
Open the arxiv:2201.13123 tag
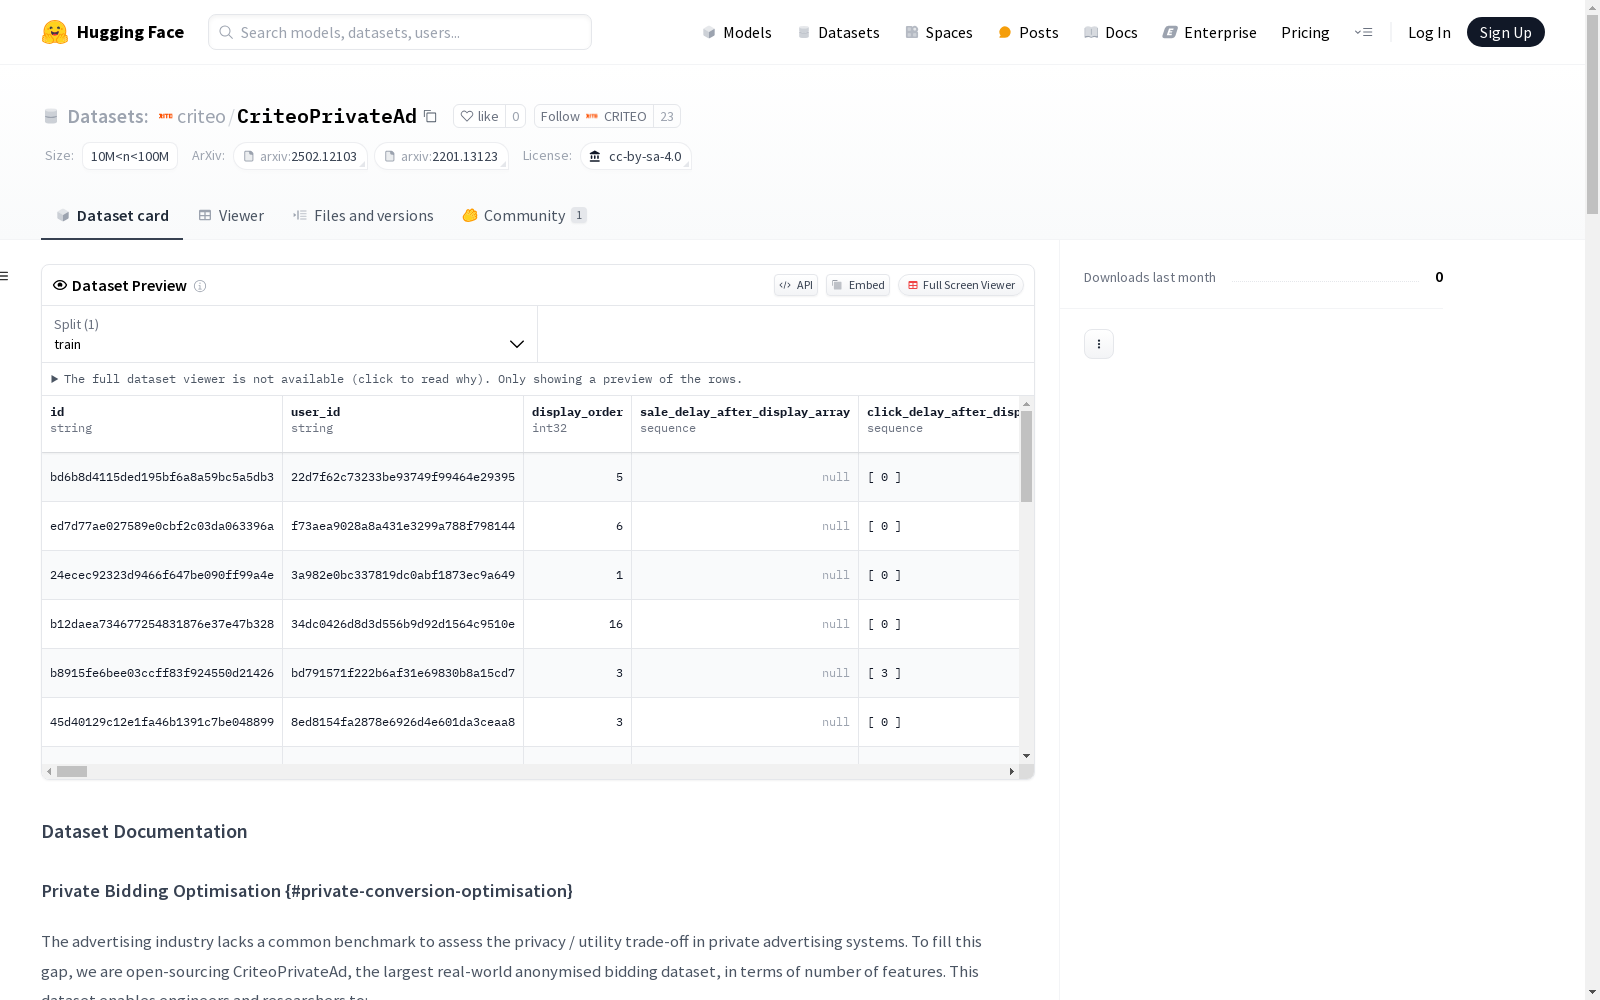[x=441, y=156]
